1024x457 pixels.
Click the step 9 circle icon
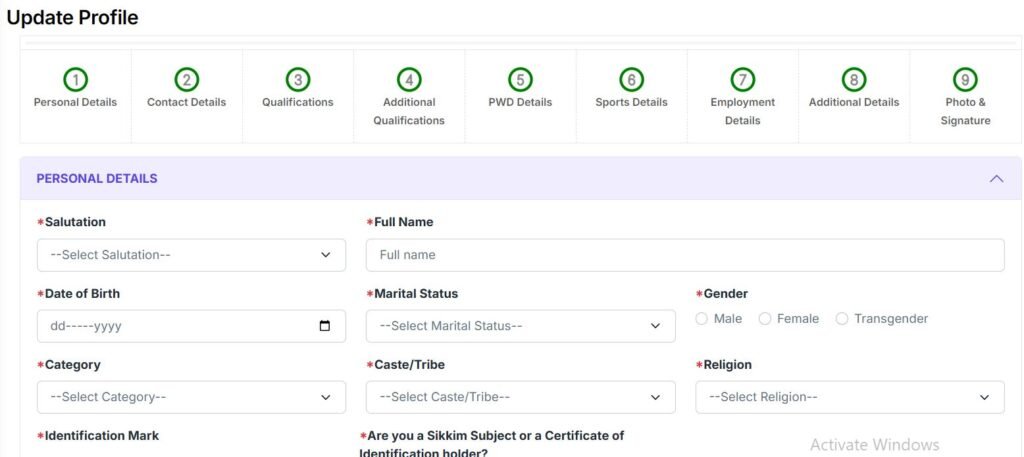tap(965, 80)
